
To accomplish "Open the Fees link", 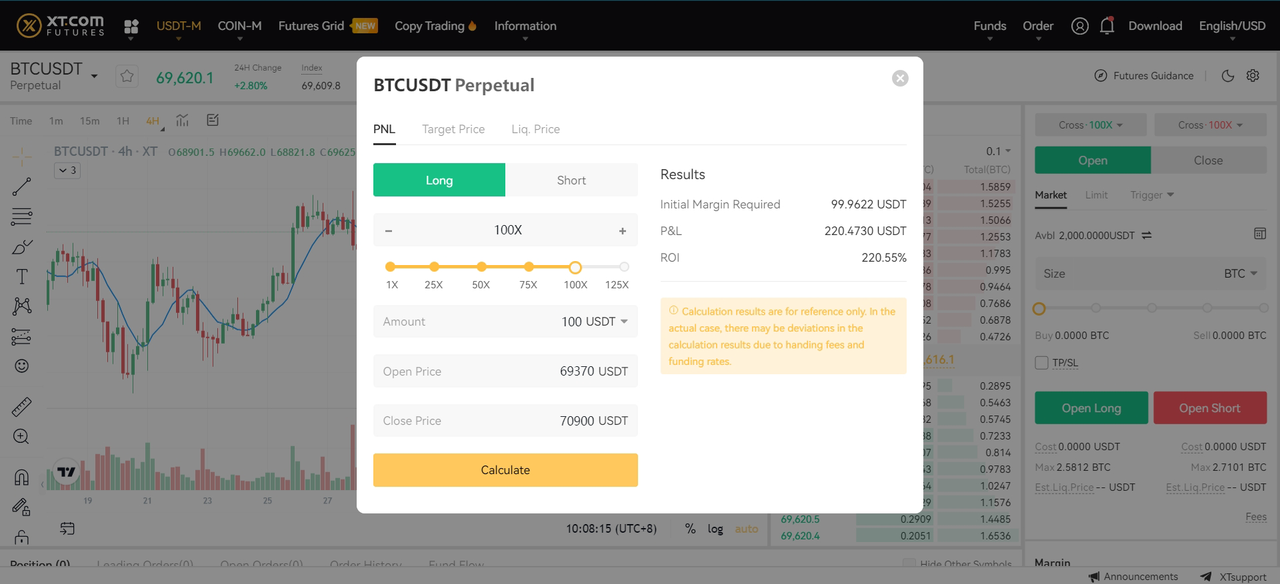I will tap(1256, 517).
